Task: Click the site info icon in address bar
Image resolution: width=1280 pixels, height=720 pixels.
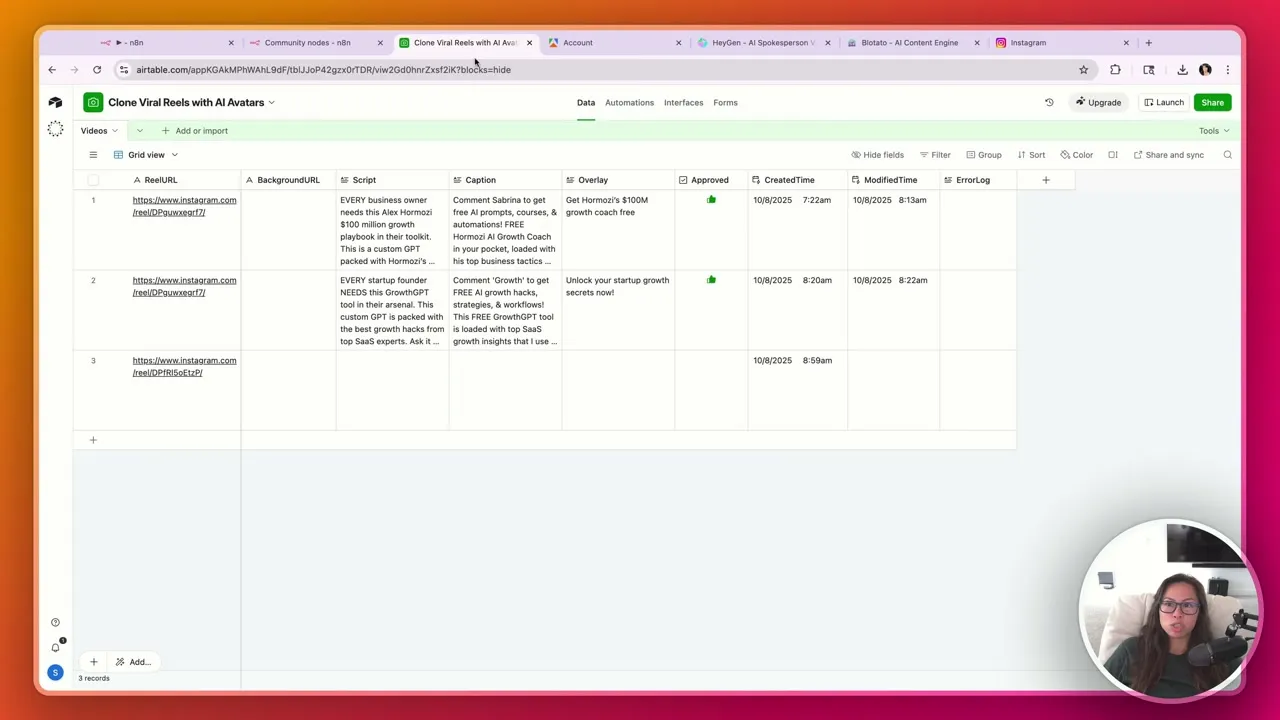Action: coord(124,70)
